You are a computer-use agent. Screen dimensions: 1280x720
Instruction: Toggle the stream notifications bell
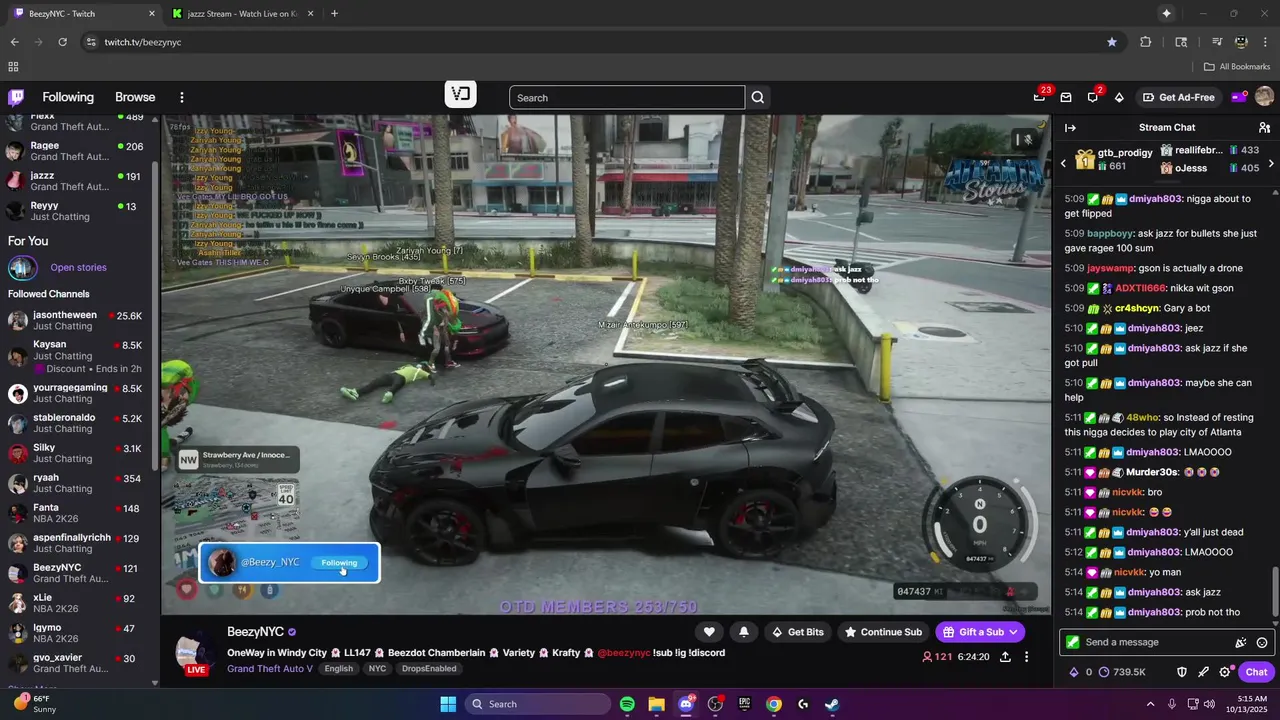[x=743, y=632]
